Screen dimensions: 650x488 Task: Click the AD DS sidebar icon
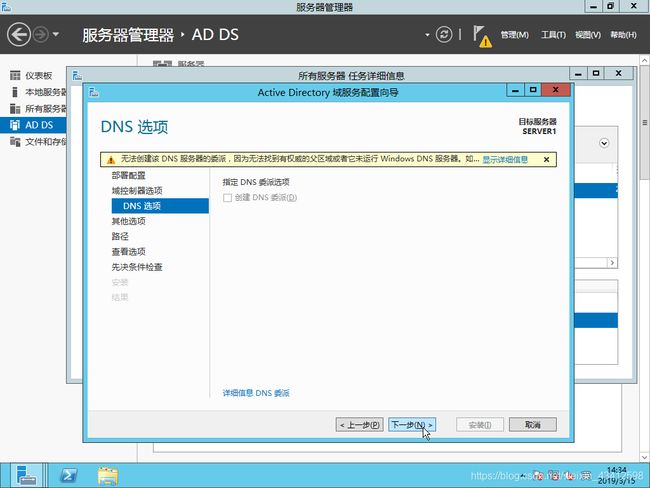pyautogui.click(x=15, y=125)
